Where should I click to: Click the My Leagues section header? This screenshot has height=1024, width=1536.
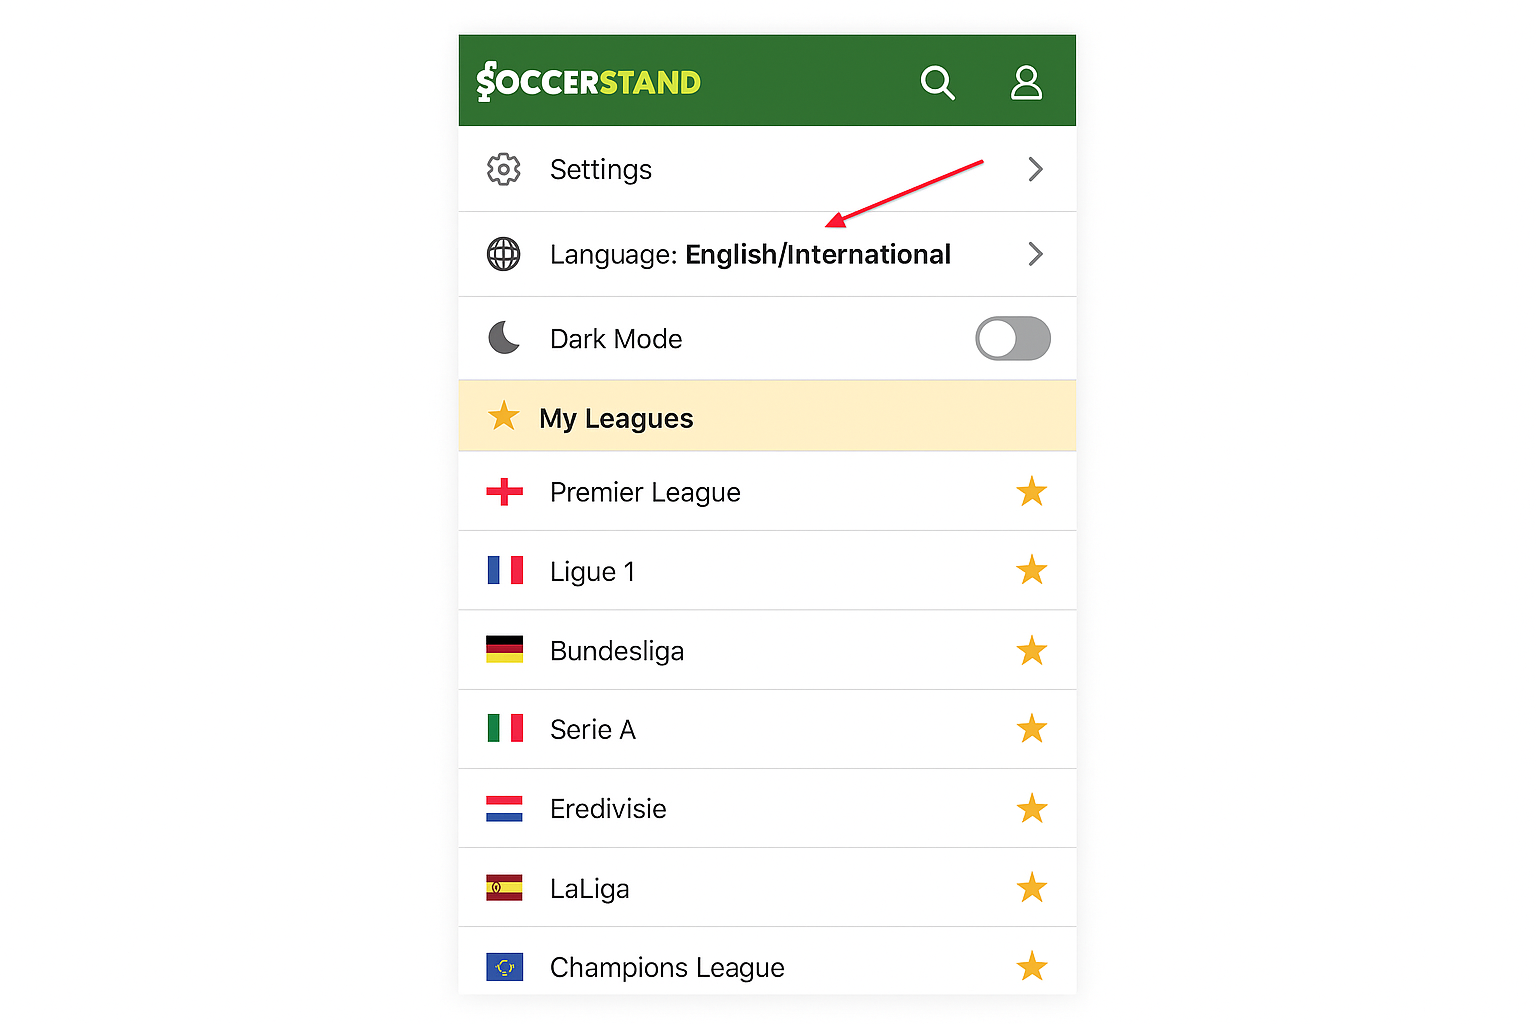616,418
